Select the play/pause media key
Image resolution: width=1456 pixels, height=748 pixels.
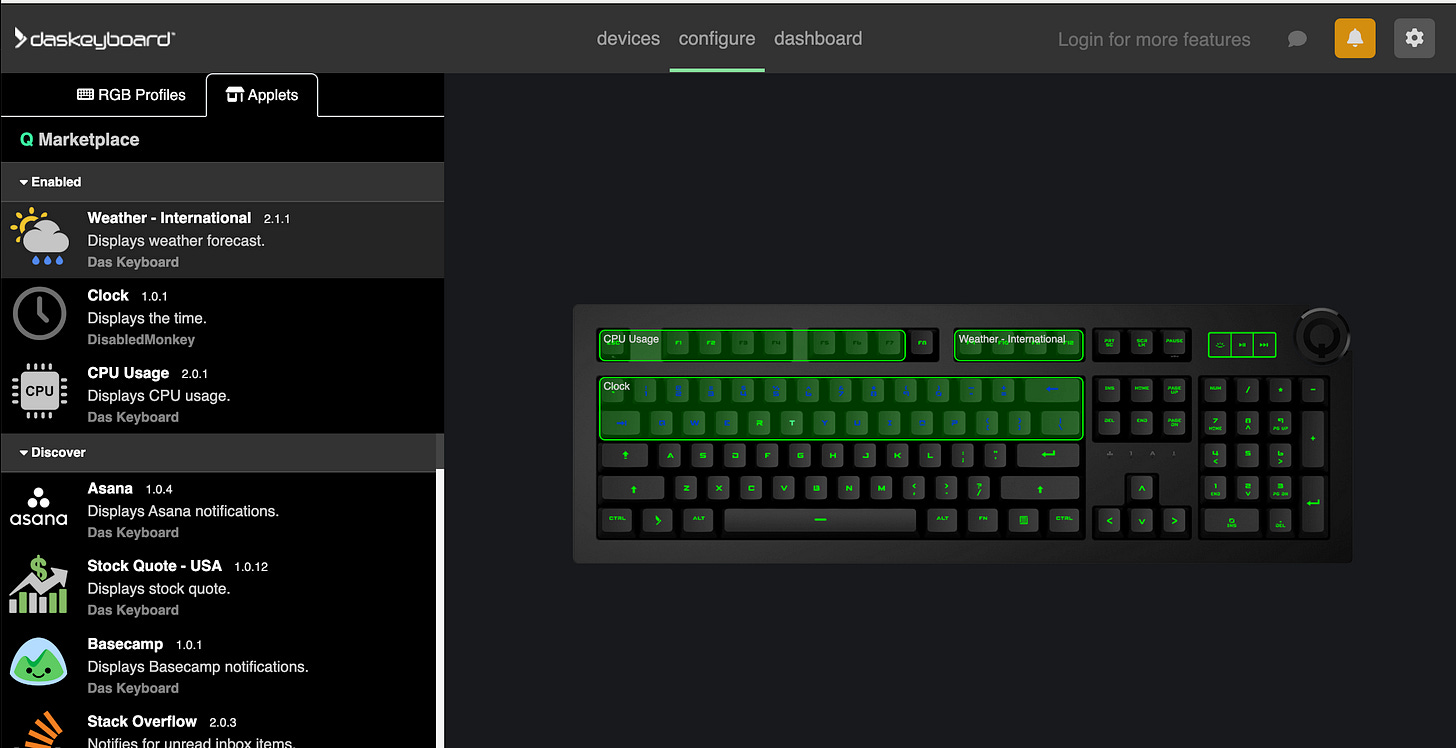coord(1242,344)
